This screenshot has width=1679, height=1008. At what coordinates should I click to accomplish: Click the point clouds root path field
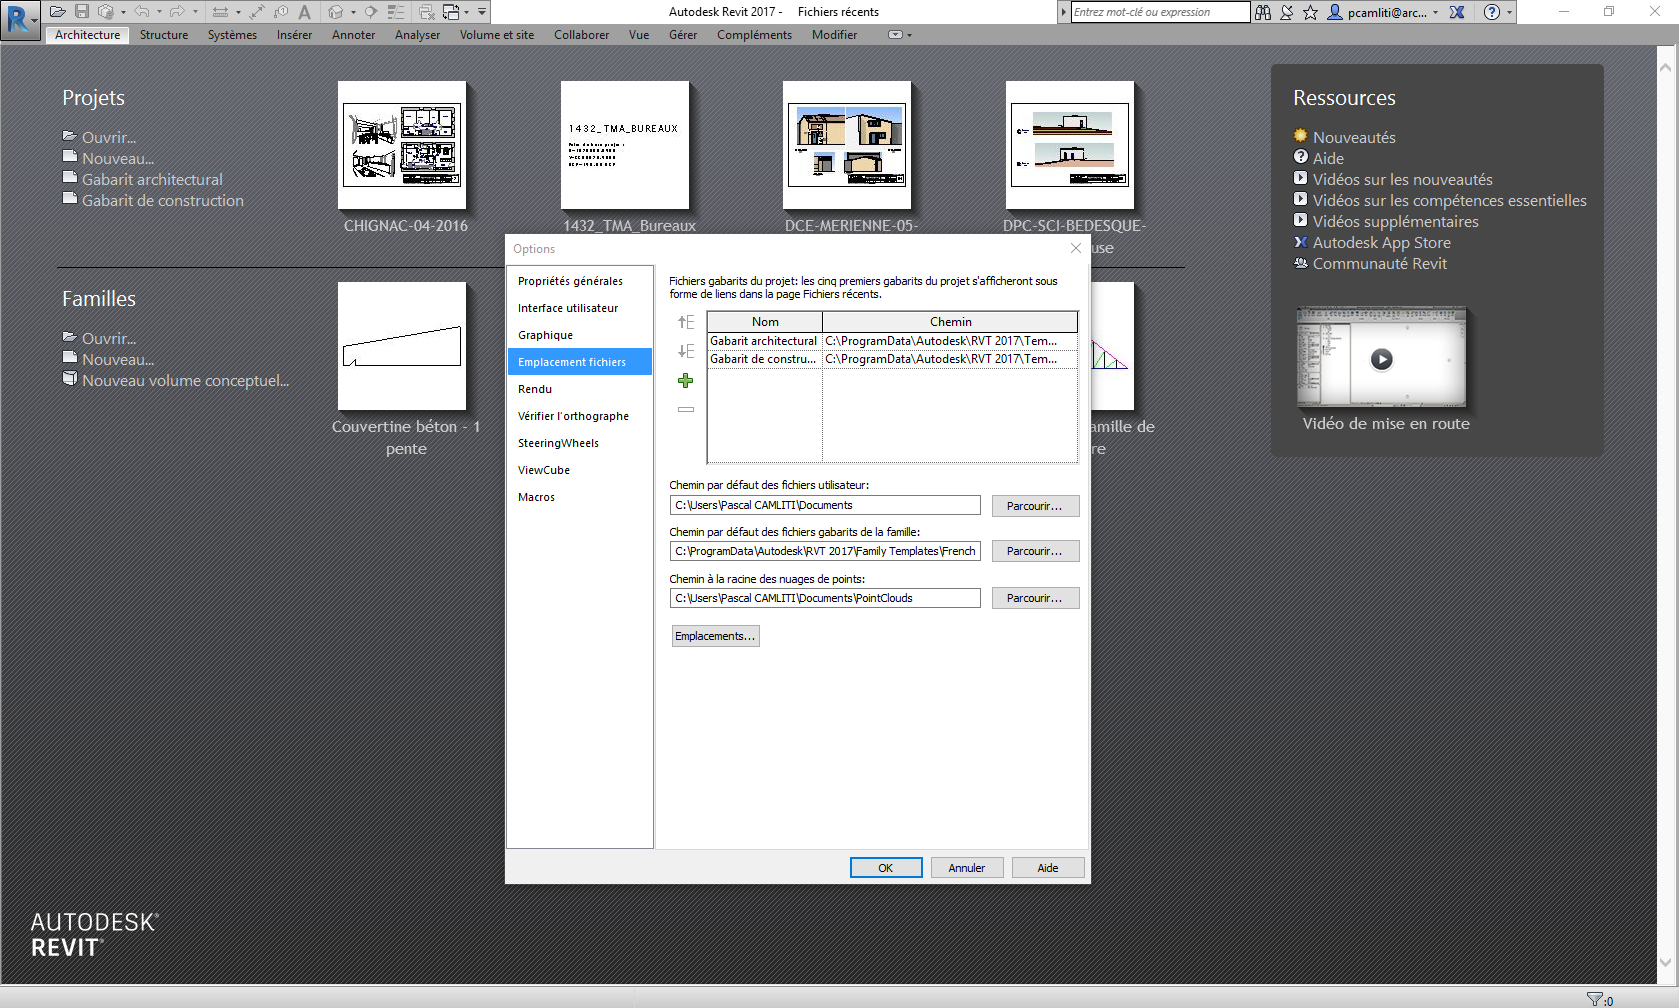[x=824, y=598]
